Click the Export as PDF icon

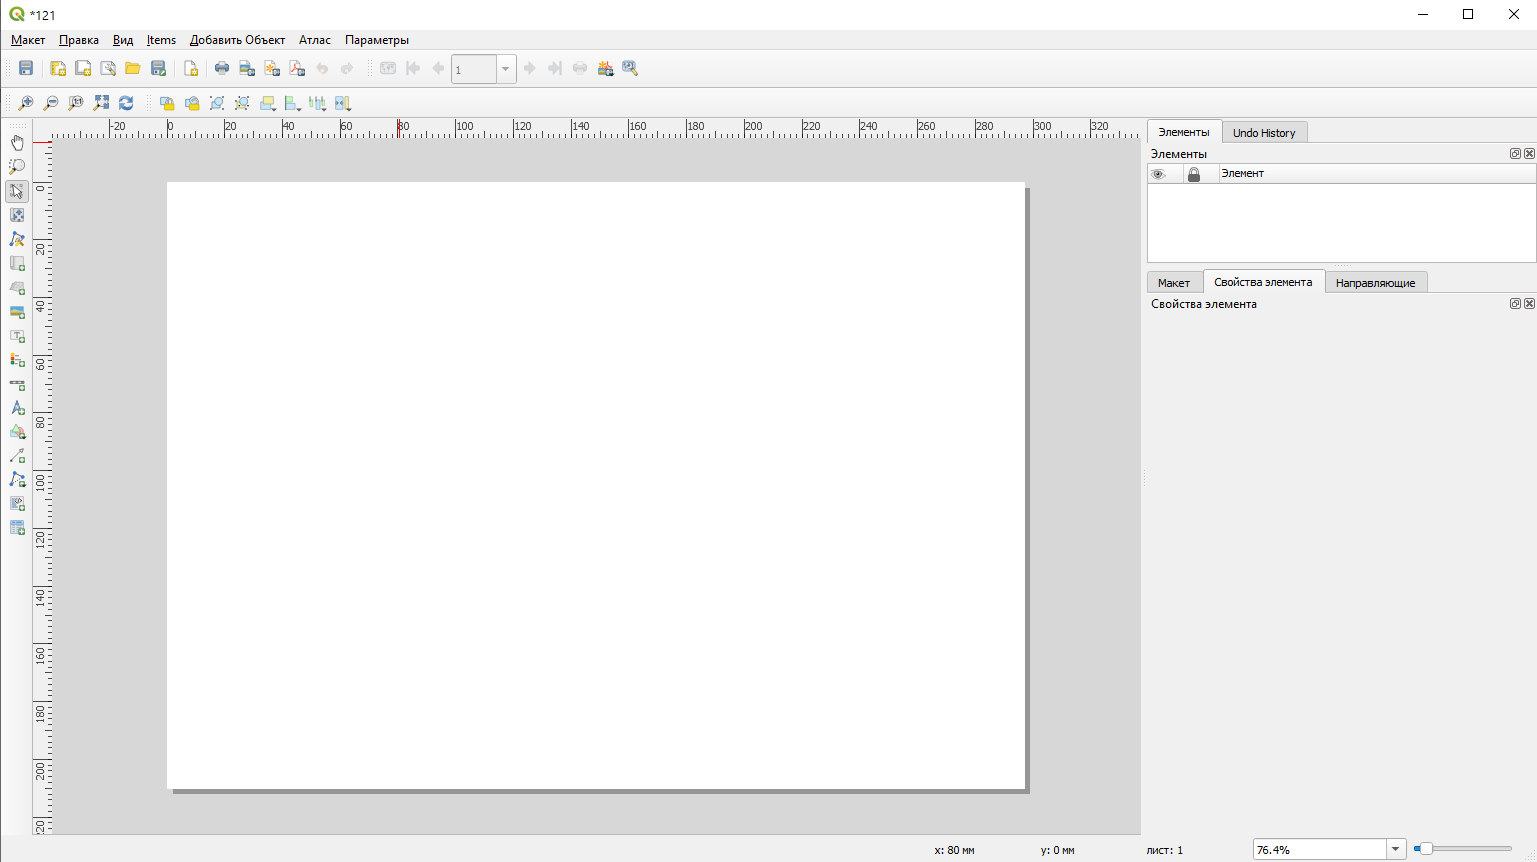(297, 68)
